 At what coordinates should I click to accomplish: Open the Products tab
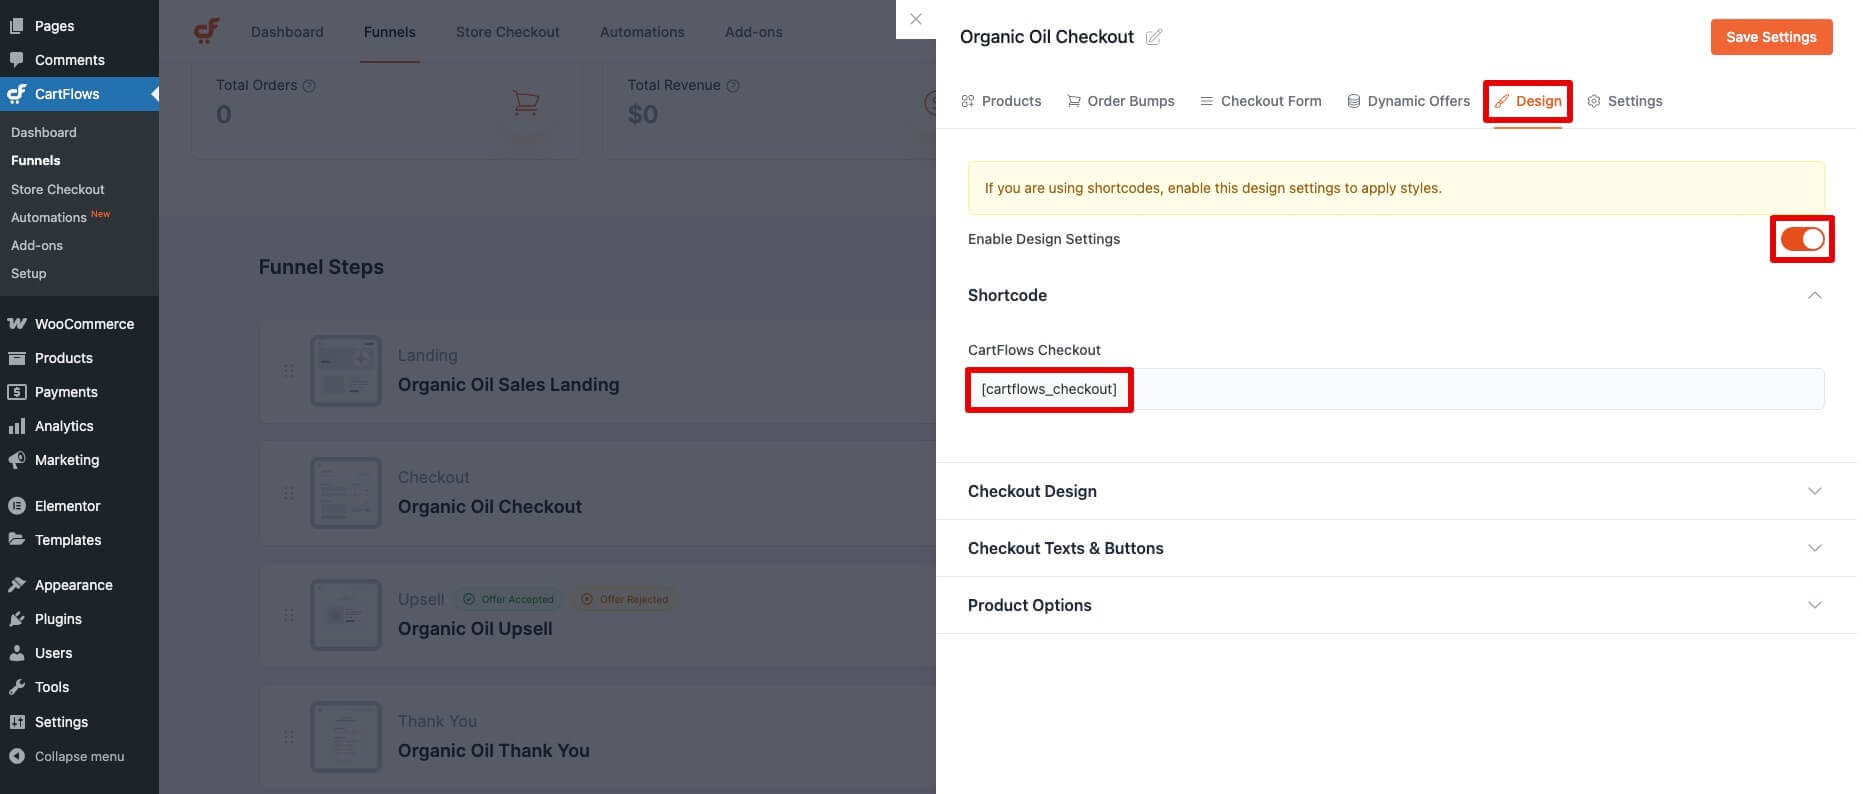pos(1001,101)
